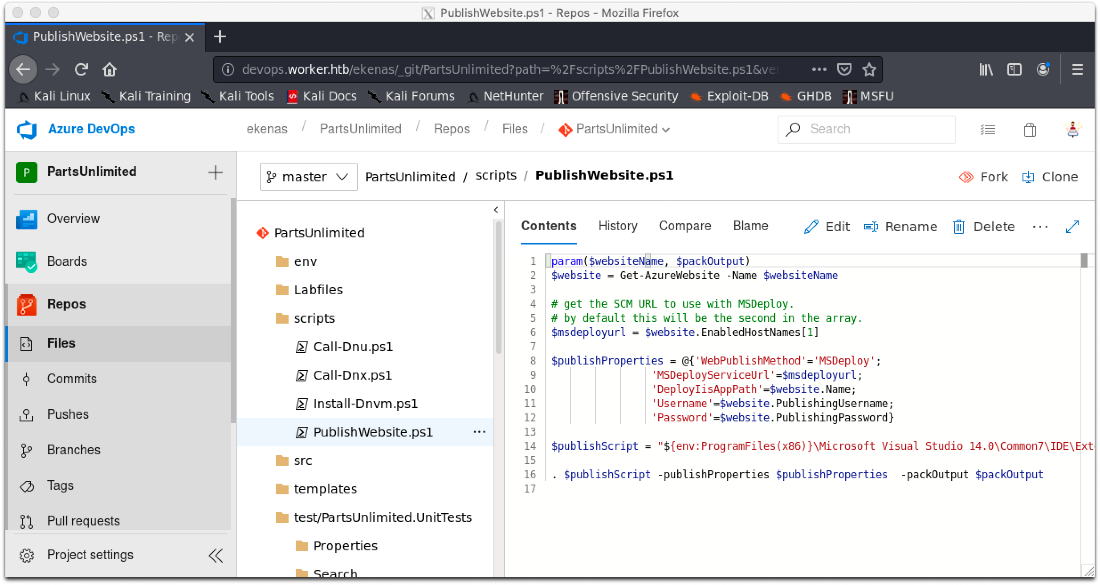This screenshot has height=585, width=1100.
Task: Switch to the Compare tab
Action: pos(685,226)
